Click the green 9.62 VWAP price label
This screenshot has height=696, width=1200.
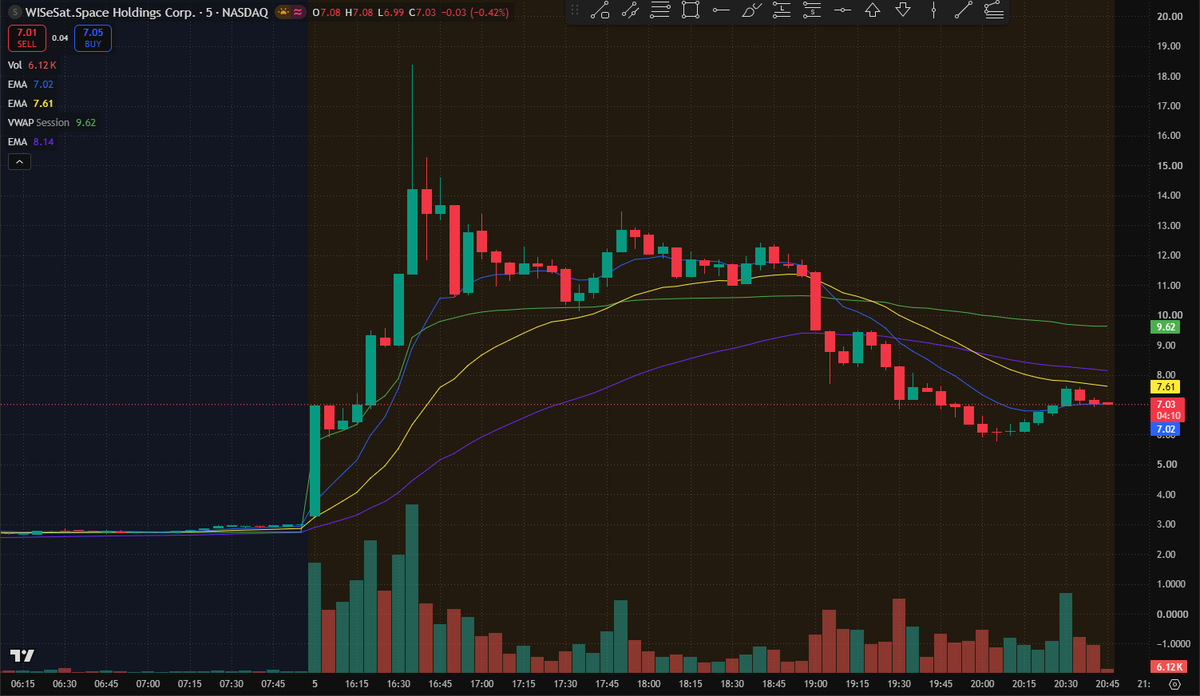point(1166,326)
